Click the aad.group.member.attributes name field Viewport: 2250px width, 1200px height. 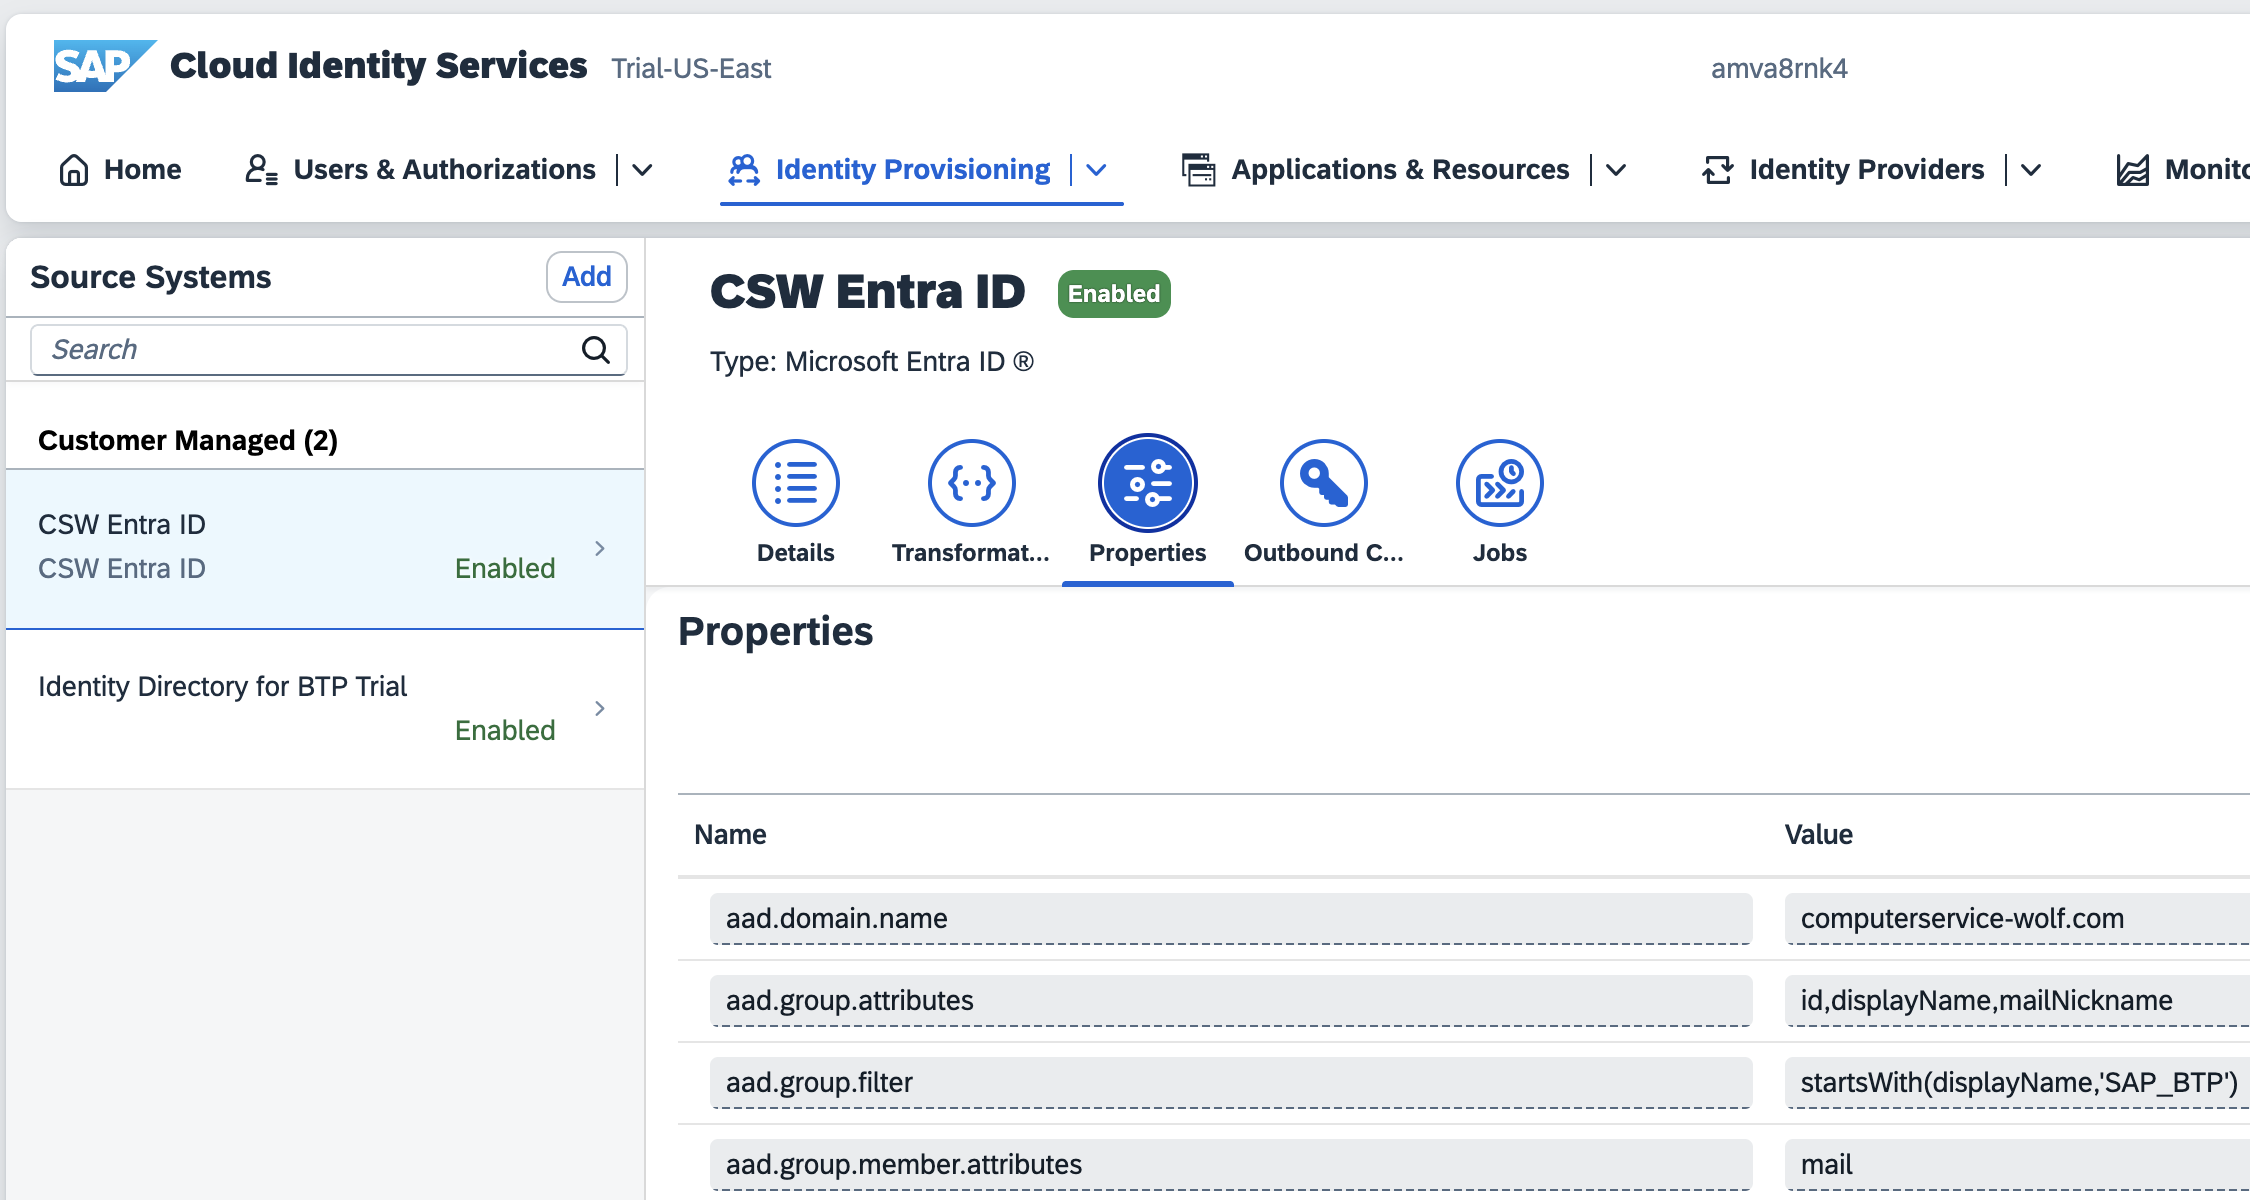point(1231,1165)
